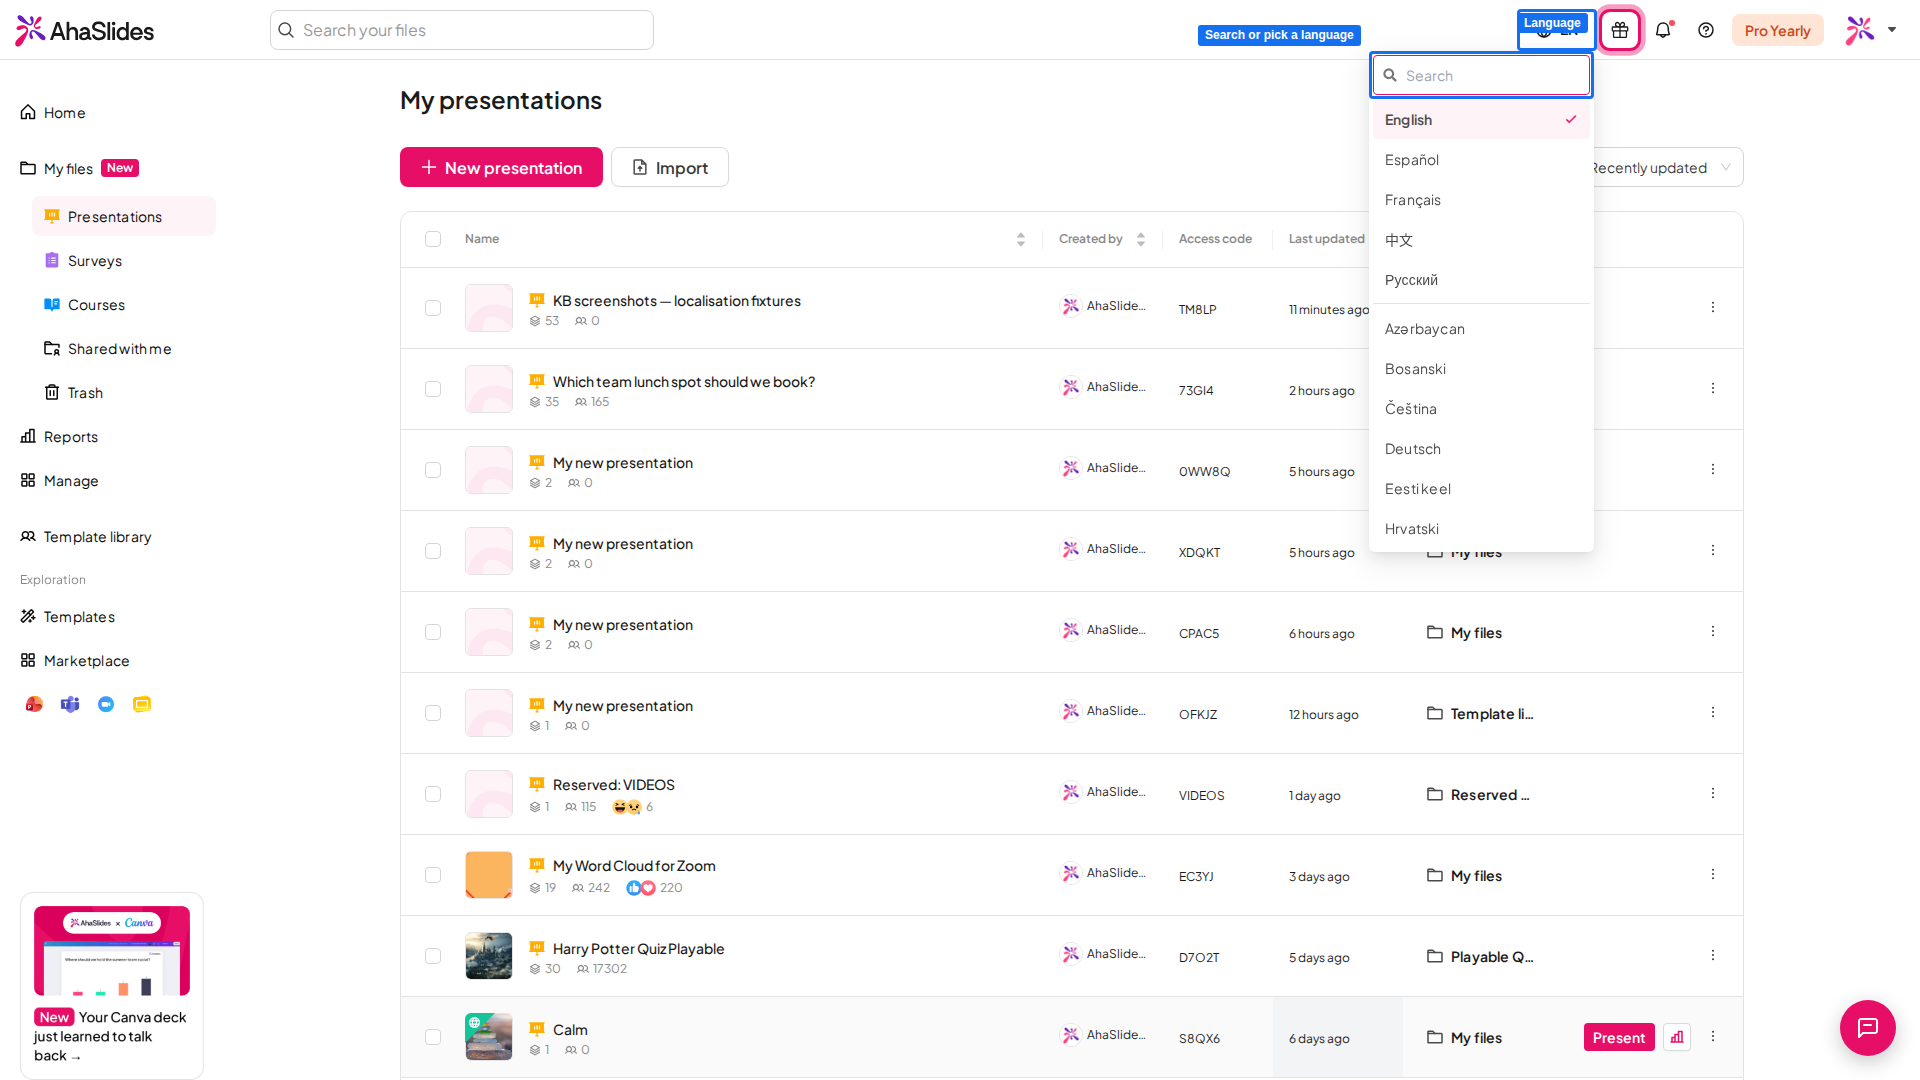The image size is (1920, 1080).
Task: Check the box for Harry Potter Quiz Playable
Action: click(x=433, y=956)
